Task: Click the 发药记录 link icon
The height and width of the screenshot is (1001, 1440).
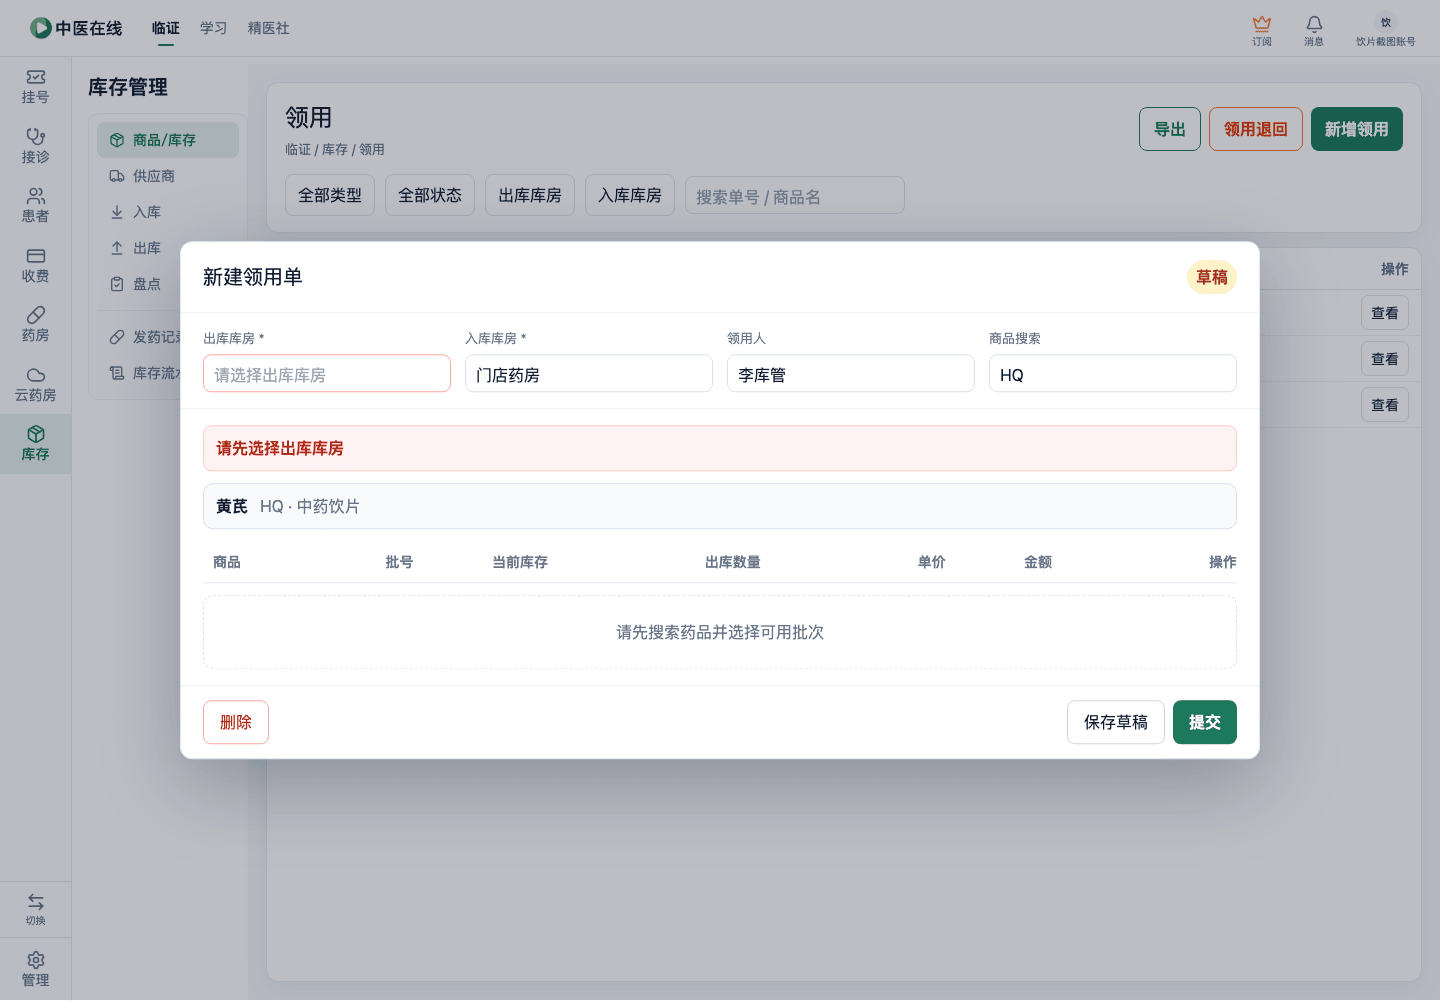Action: tap(117, 337)
